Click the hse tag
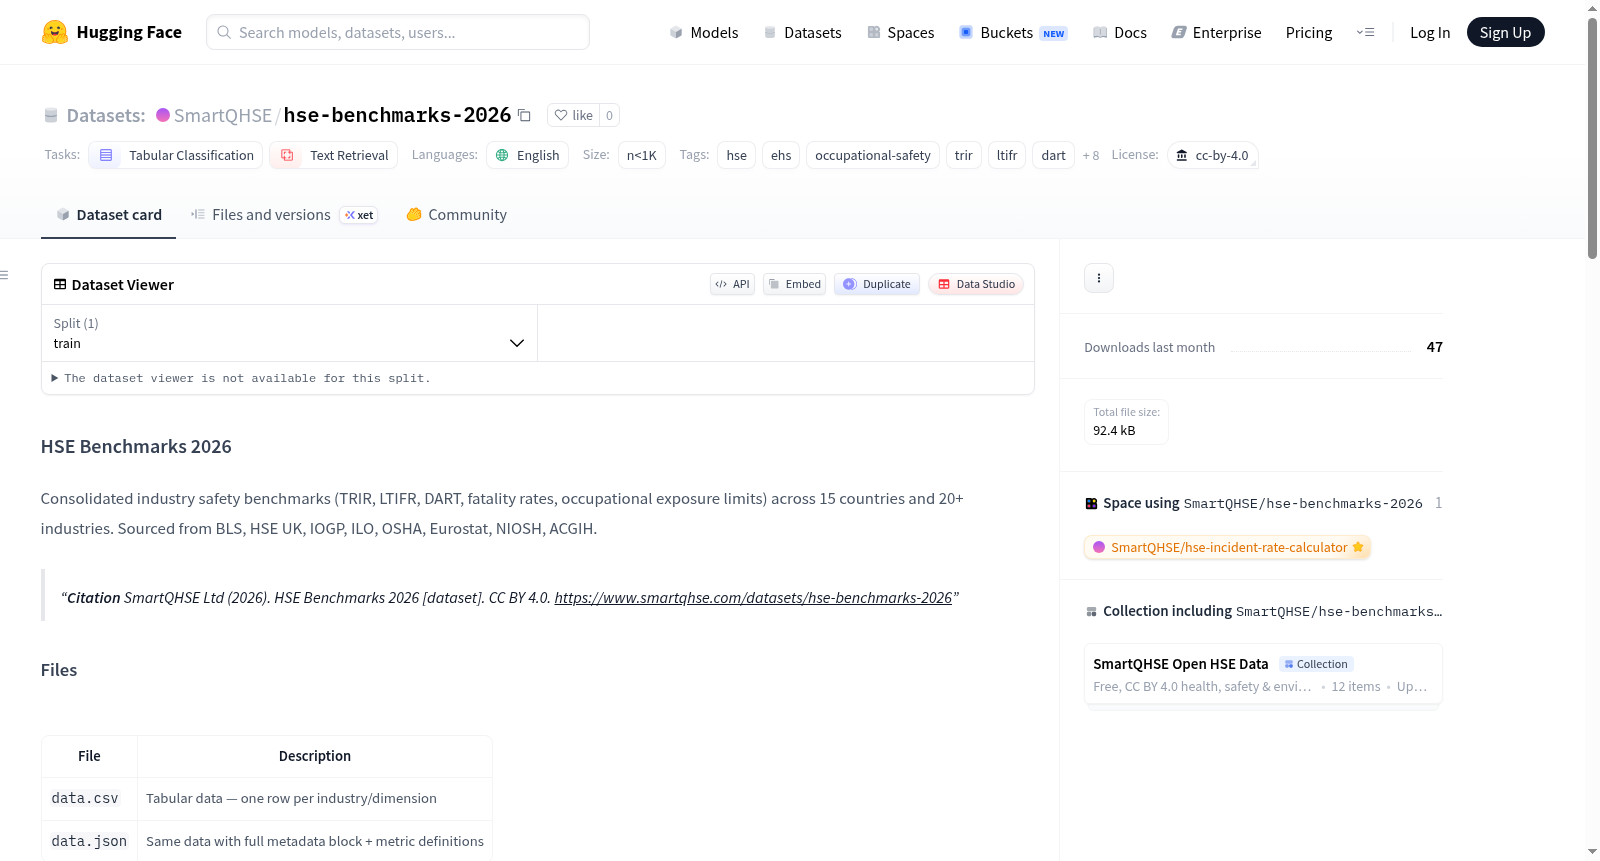Viewport: 1600px width, 861px height. (737, 155)
